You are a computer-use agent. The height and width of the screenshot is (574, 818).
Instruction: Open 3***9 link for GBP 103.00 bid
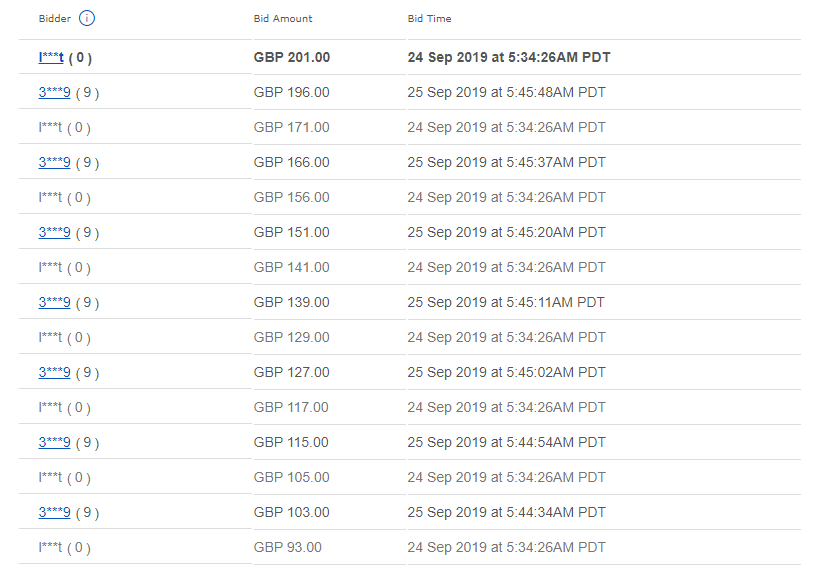[54, 512]
